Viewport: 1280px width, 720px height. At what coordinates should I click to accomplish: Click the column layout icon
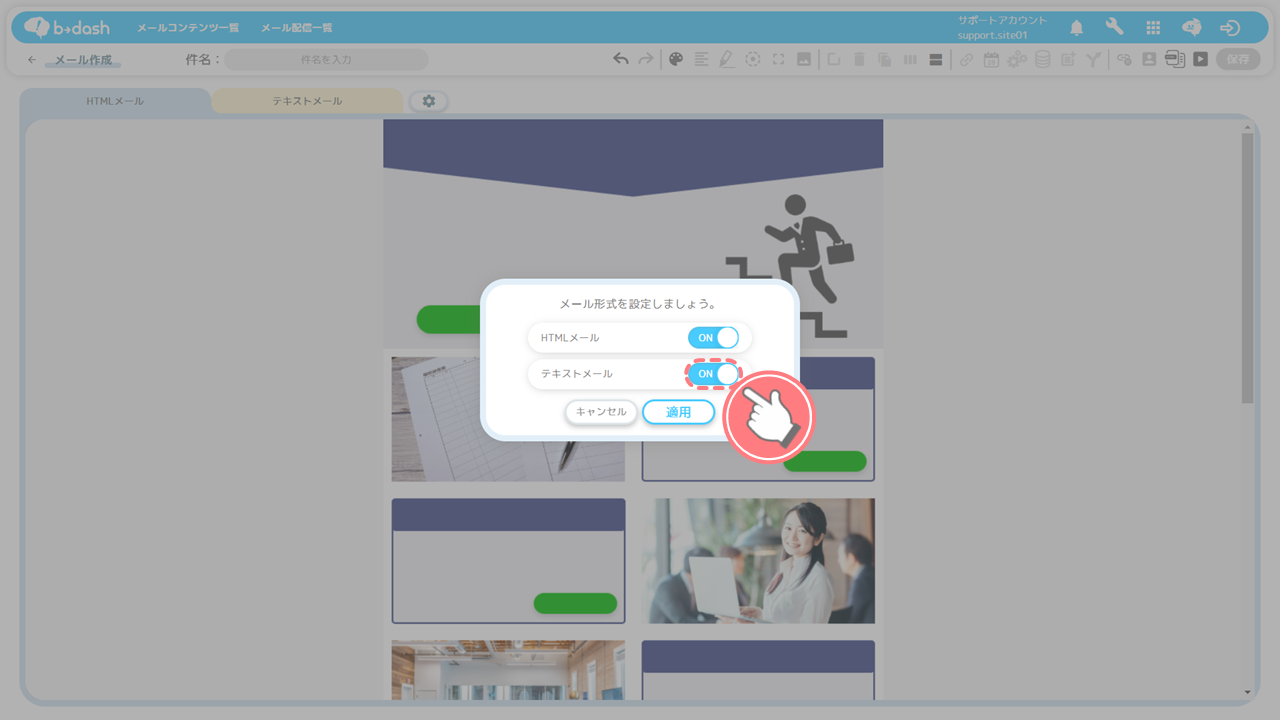910,59
